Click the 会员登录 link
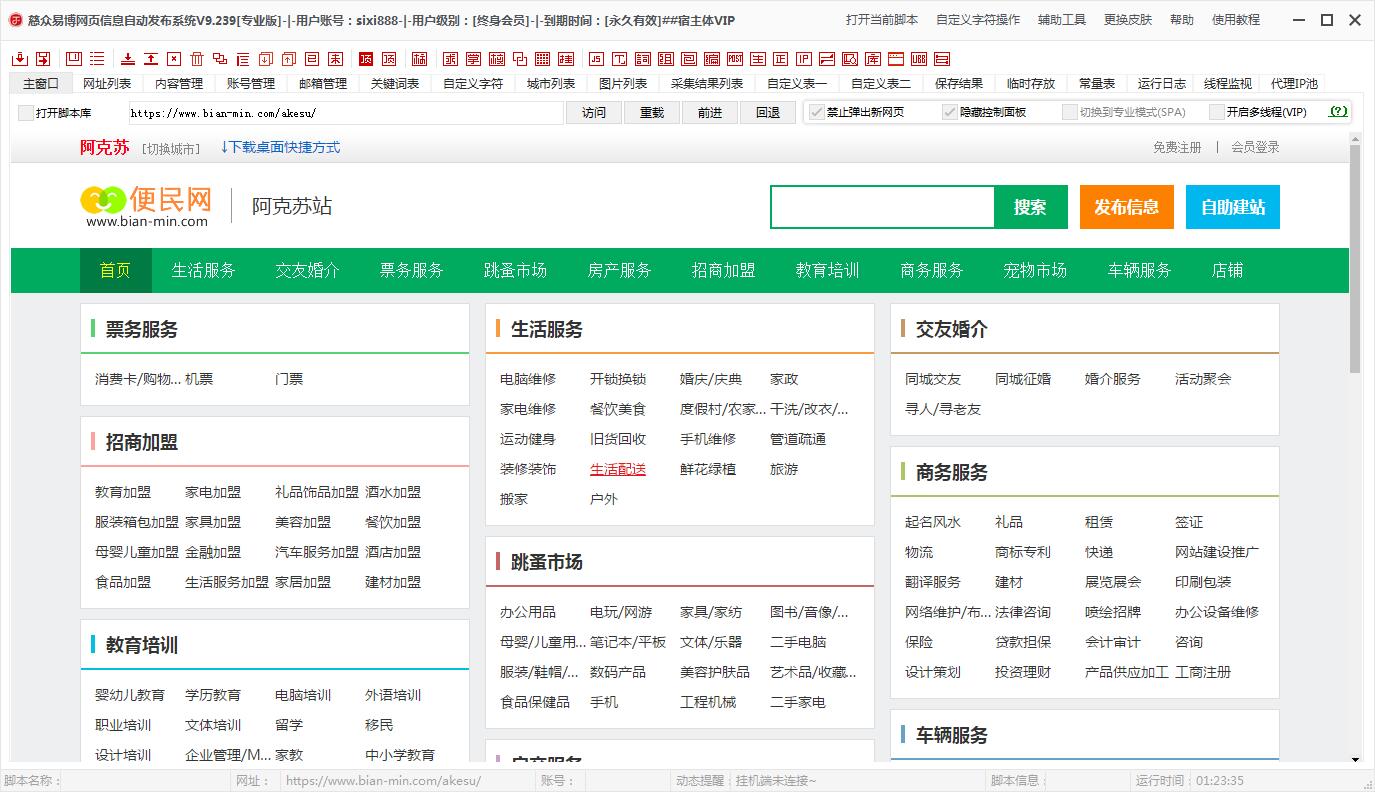 [x=1255, y=147]
